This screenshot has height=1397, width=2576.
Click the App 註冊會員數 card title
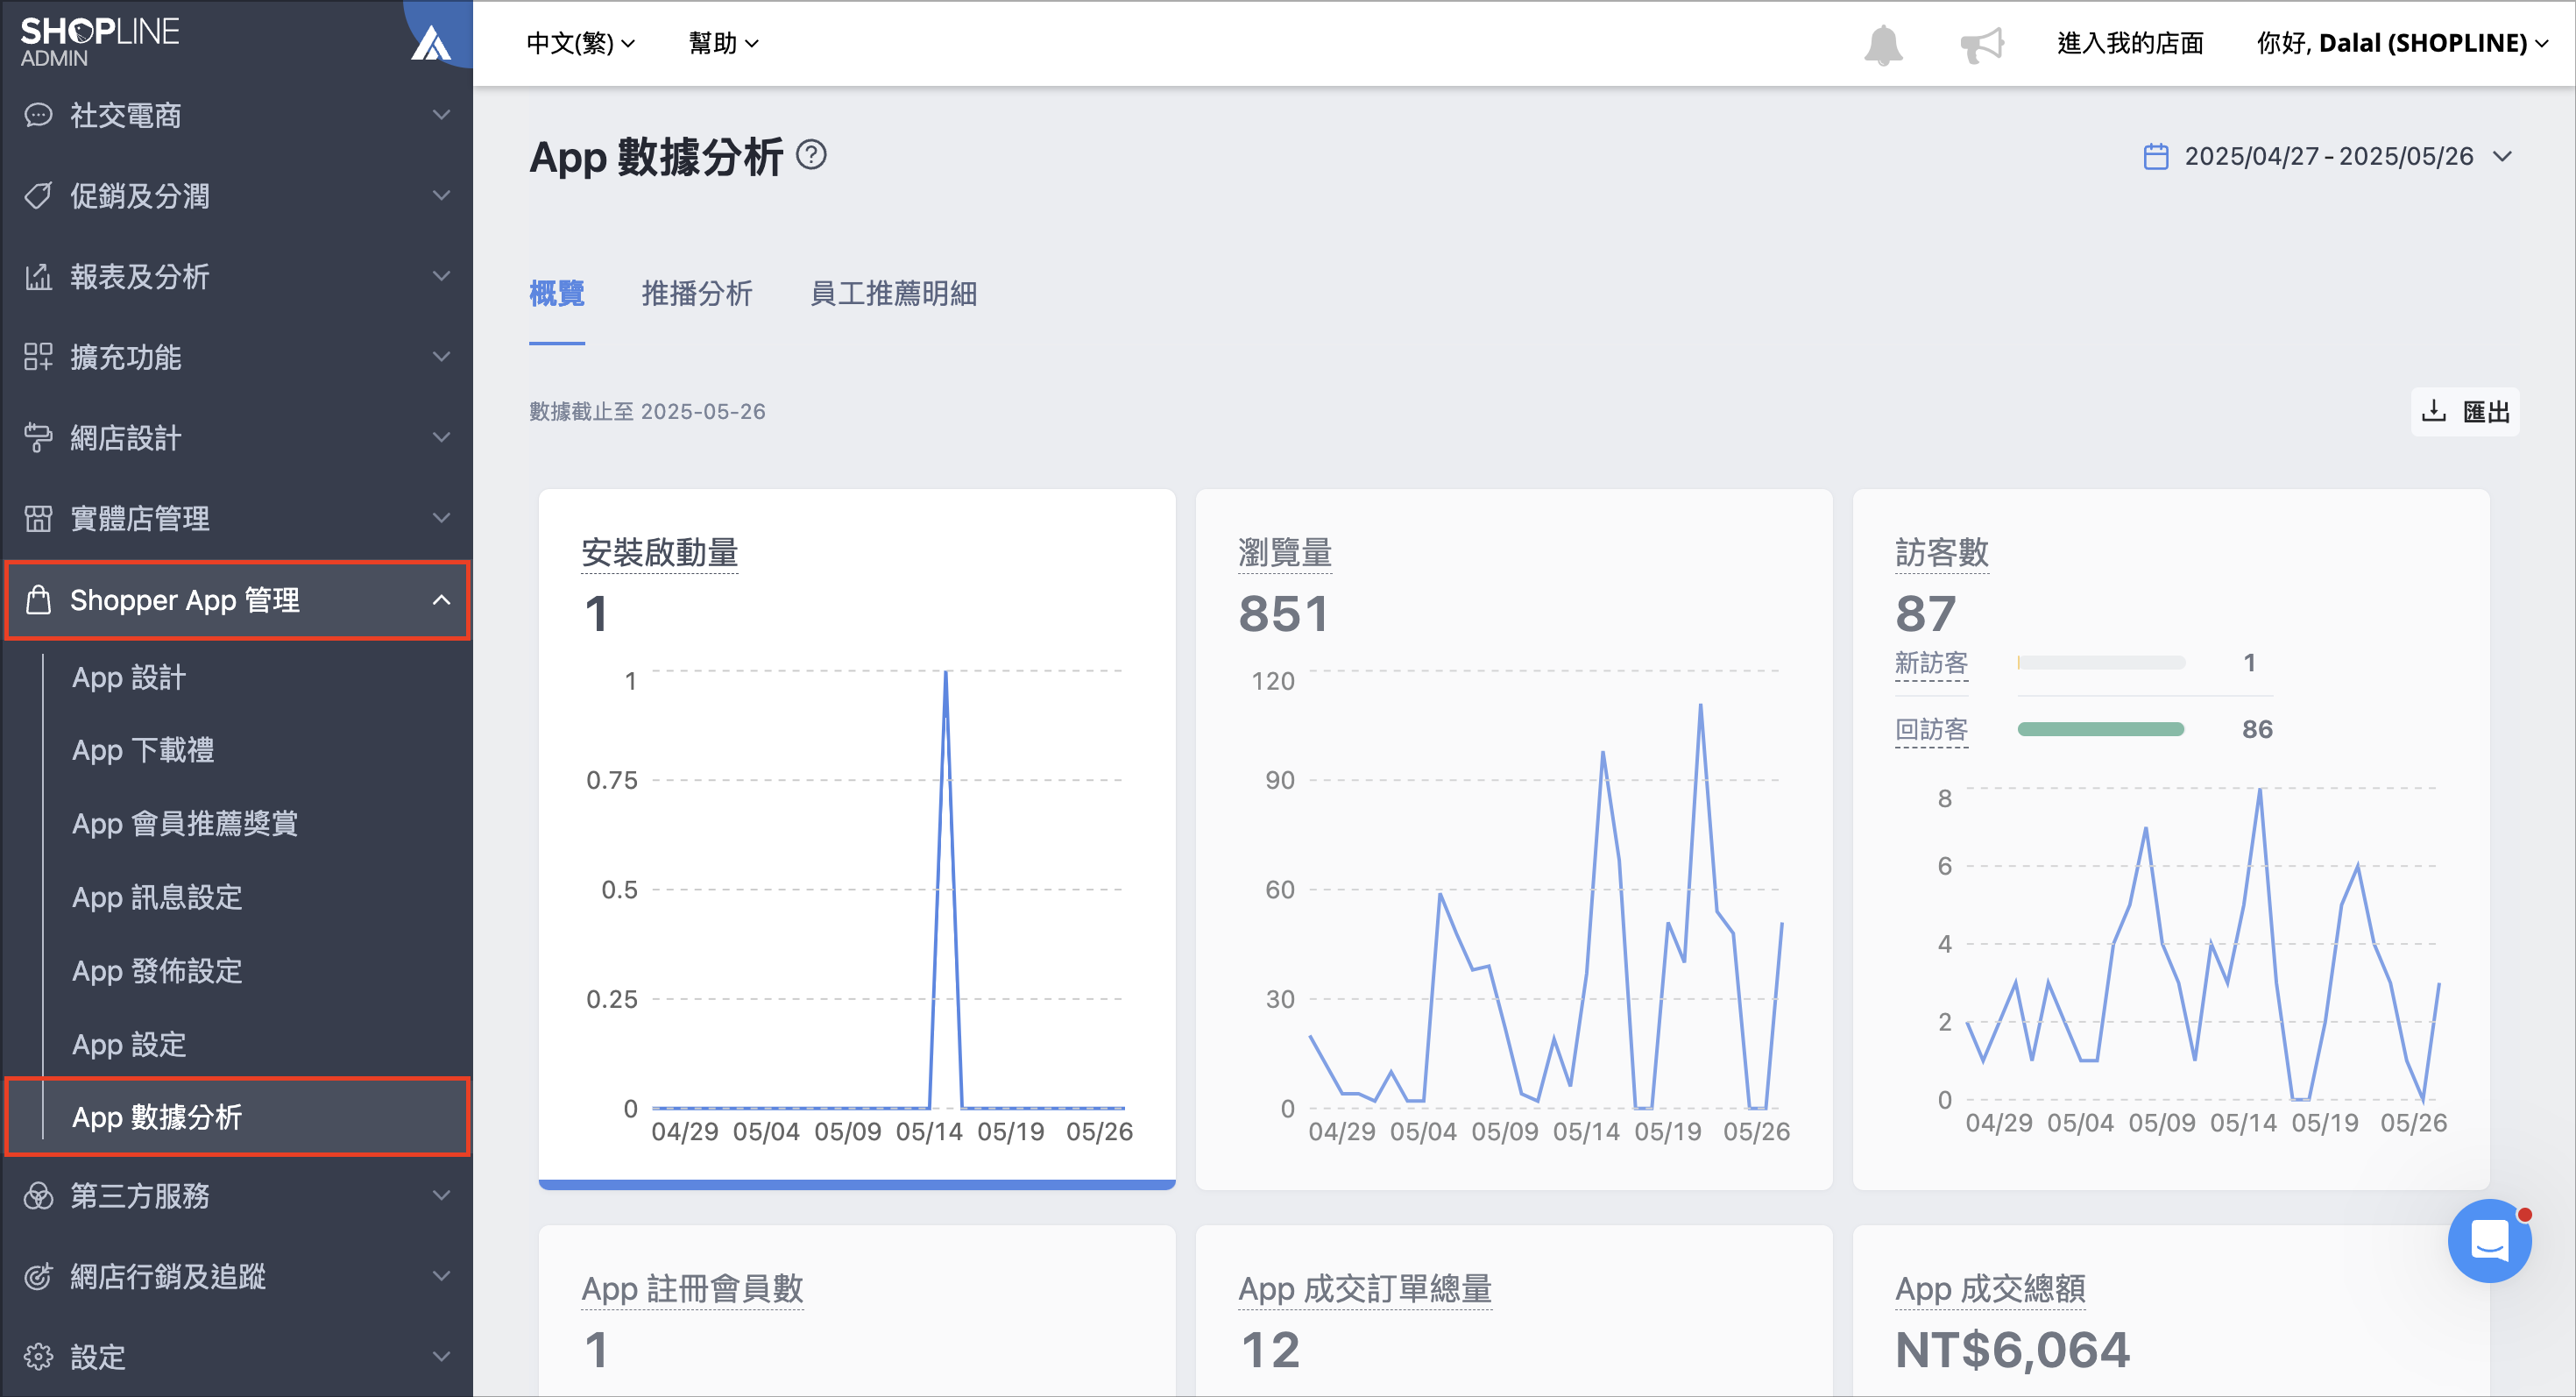[x=693, y=1289]
